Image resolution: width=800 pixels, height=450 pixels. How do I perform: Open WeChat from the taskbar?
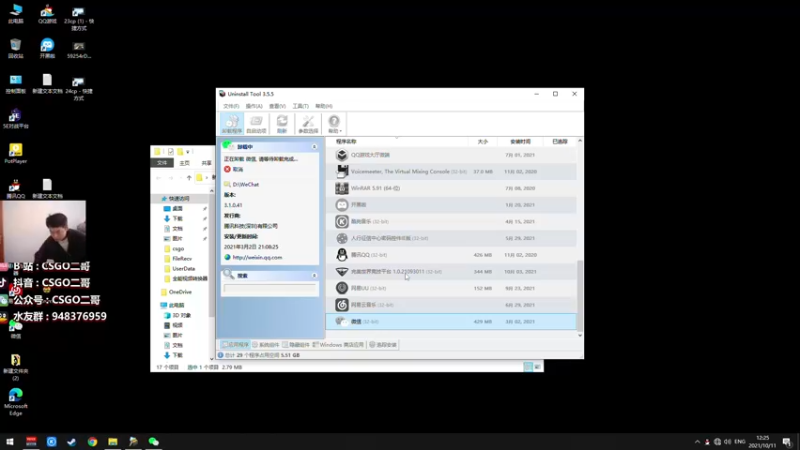coord(154,442)
